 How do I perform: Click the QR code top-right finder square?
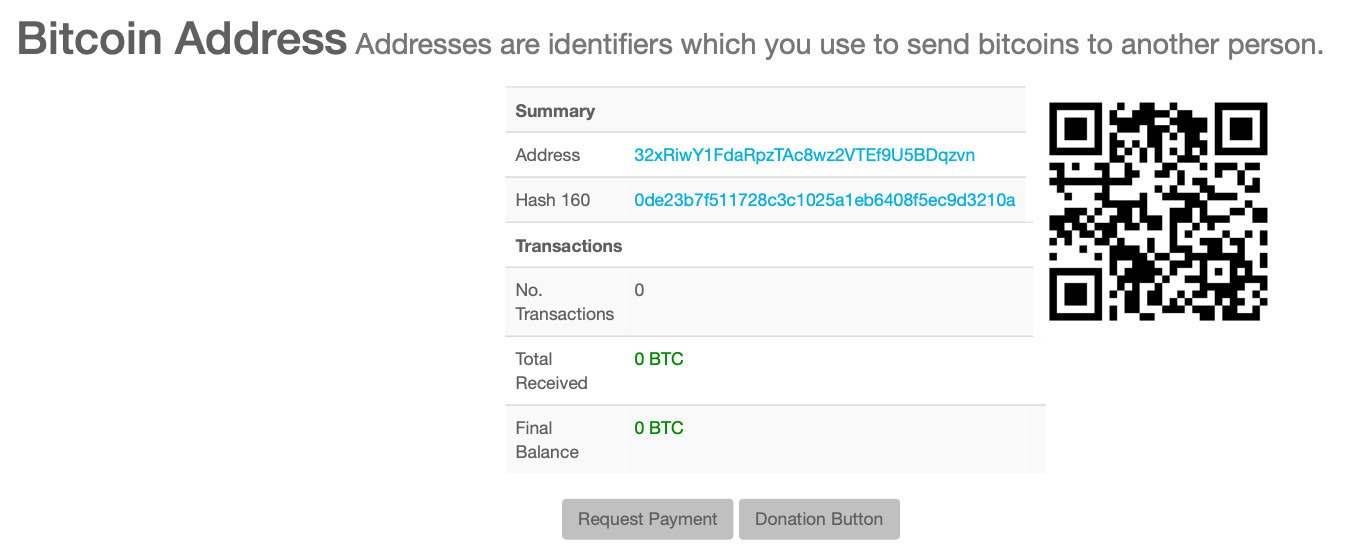tap(1241, 129)
